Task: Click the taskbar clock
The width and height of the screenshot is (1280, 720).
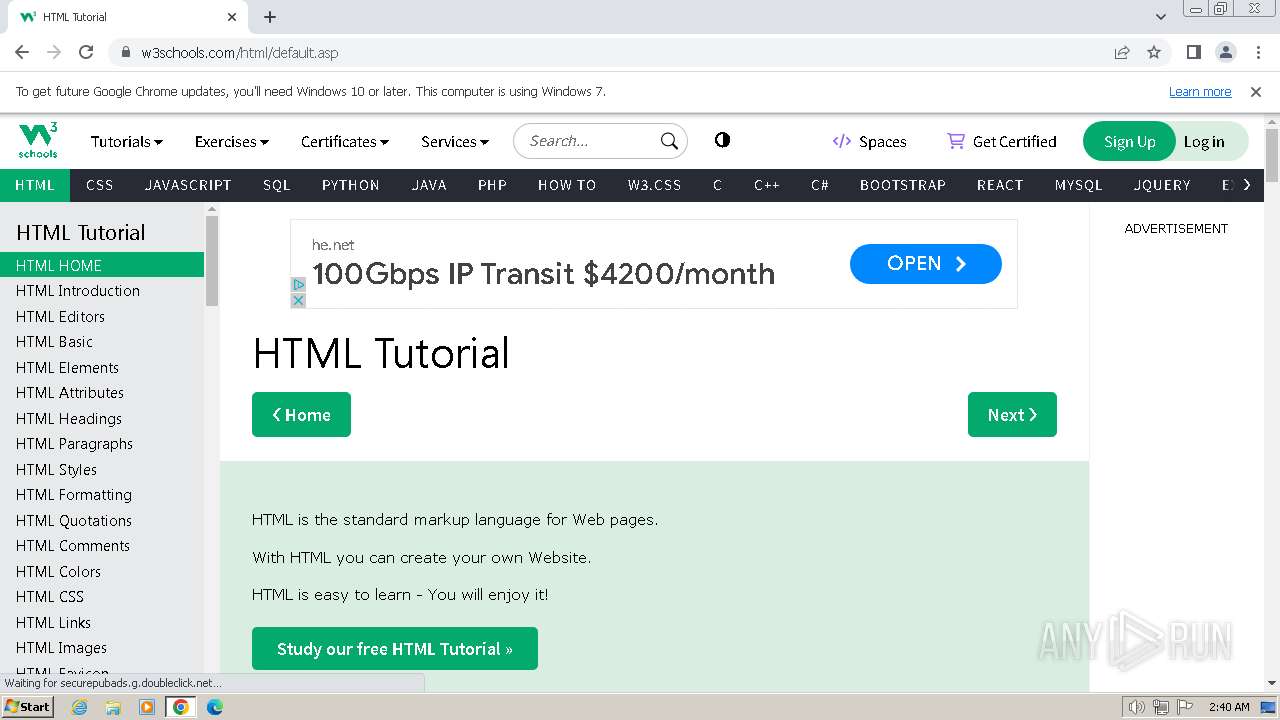Action: pyautogui.click(x=1228, y=707)
